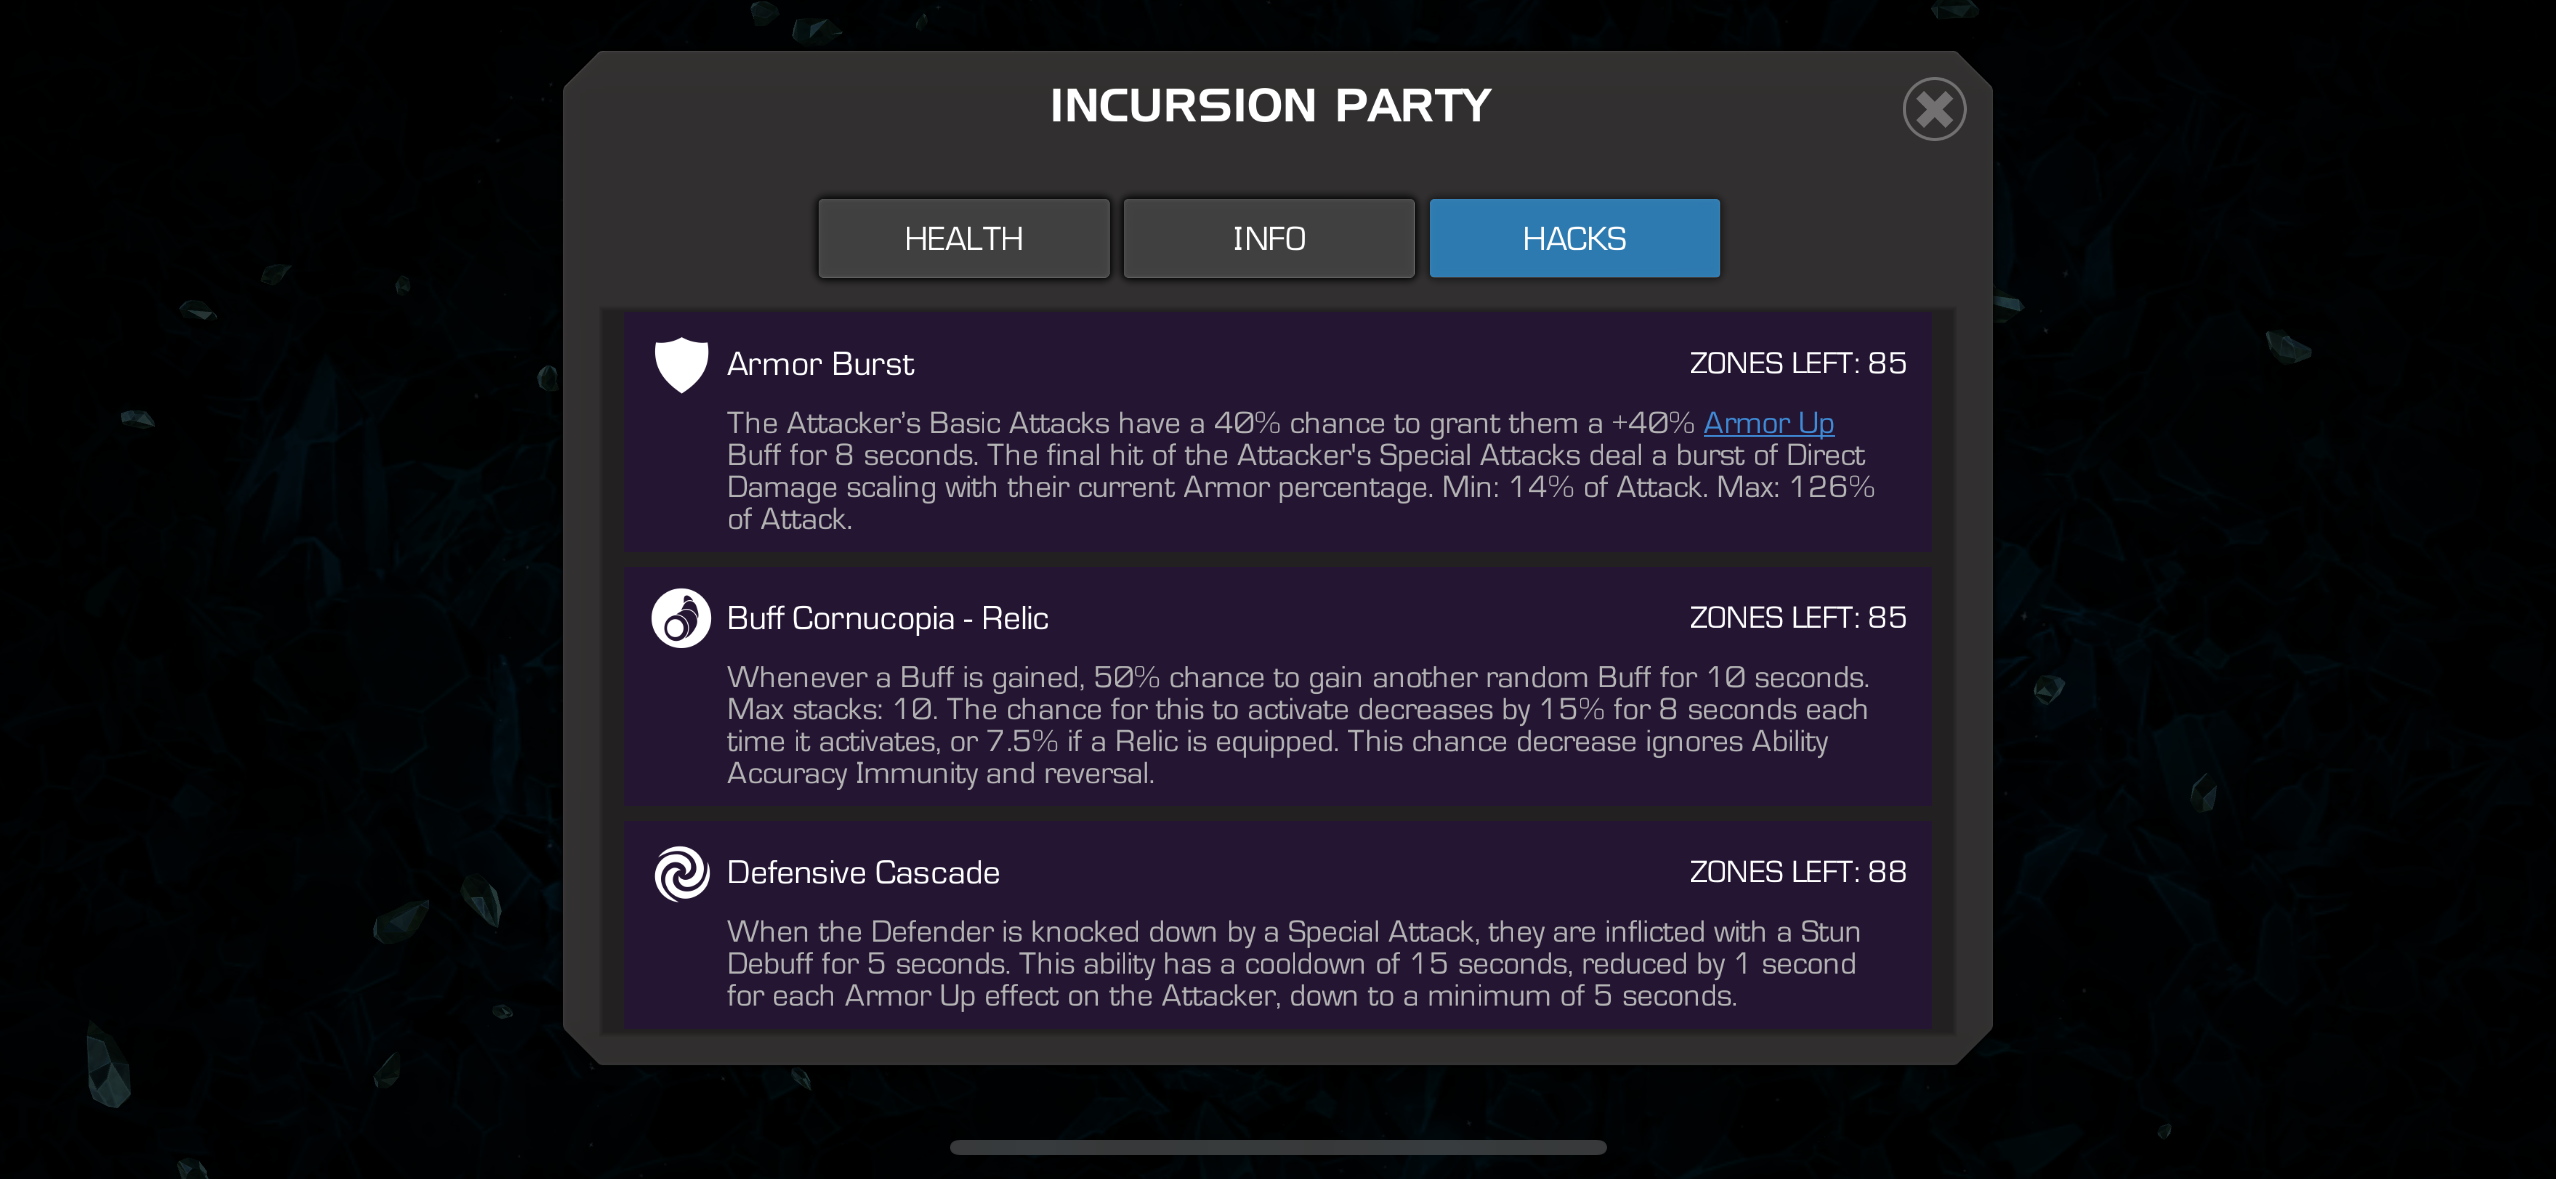Tap the home indicator bar
The width and height of the screenshot is (2556, 1179).
pos(1278,1147)
